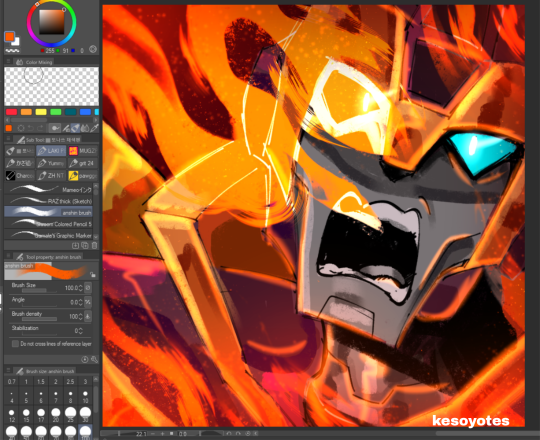
Task: Pick the orange swatch in Color Mixing palette row
Action: click(x=26, y=112)
